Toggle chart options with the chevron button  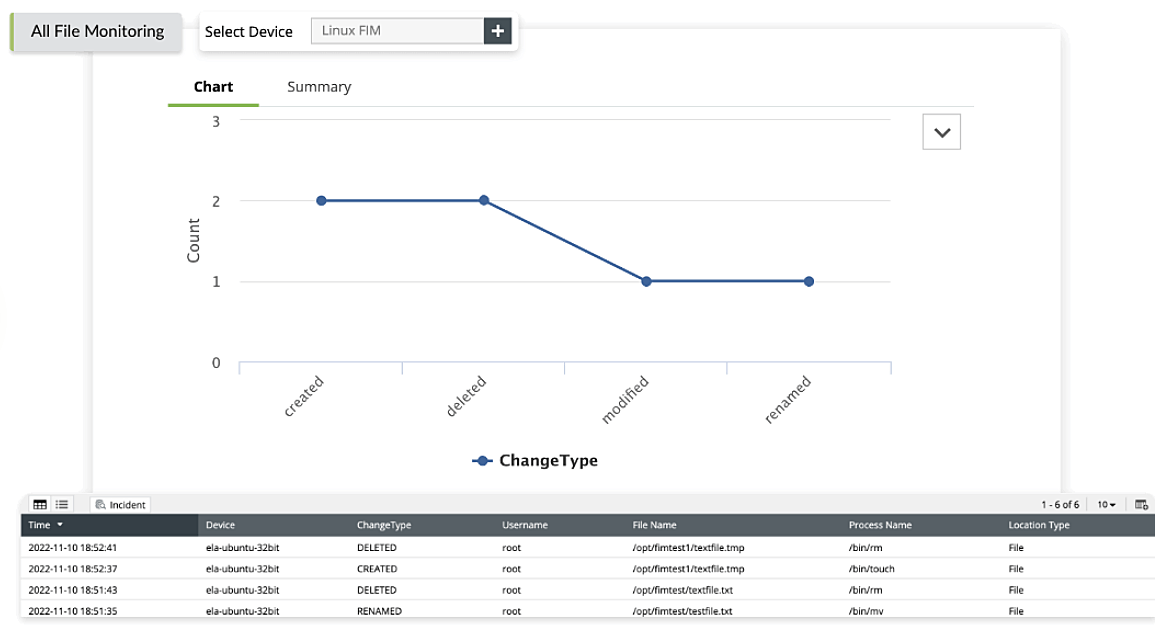point(940,131)
